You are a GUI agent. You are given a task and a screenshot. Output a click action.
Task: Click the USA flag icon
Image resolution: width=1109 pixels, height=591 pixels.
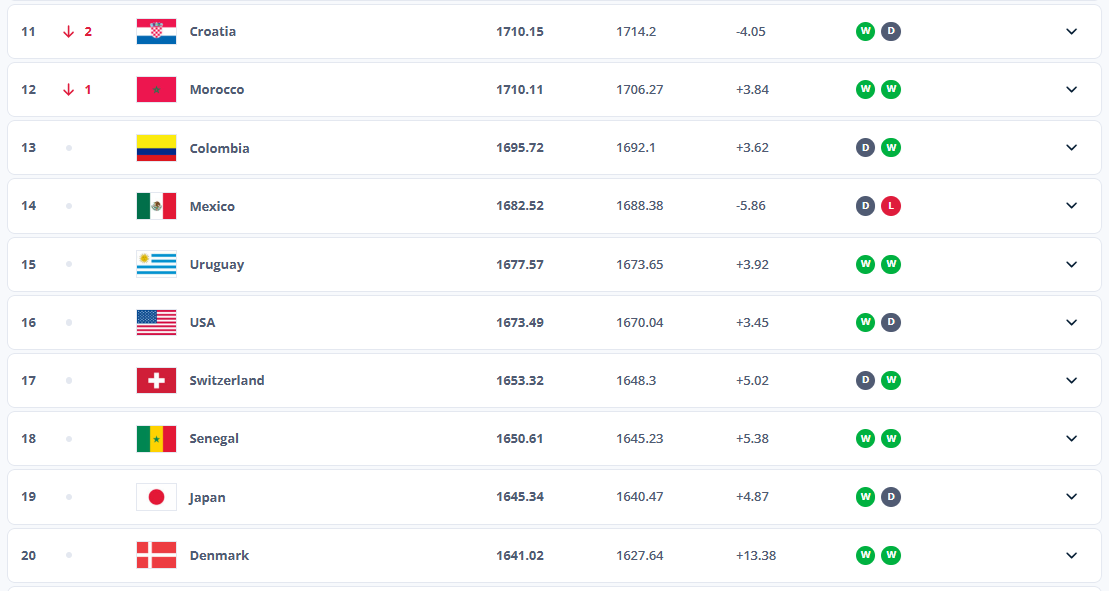click(x=156, y=322)
